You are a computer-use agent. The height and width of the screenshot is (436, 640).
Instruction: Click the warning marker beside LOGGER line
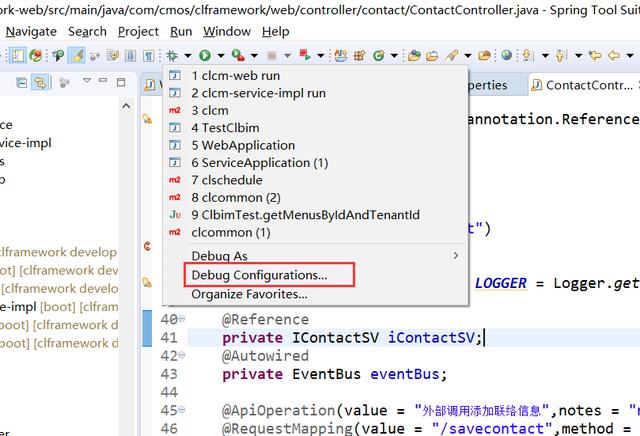(x=147, y=282)
